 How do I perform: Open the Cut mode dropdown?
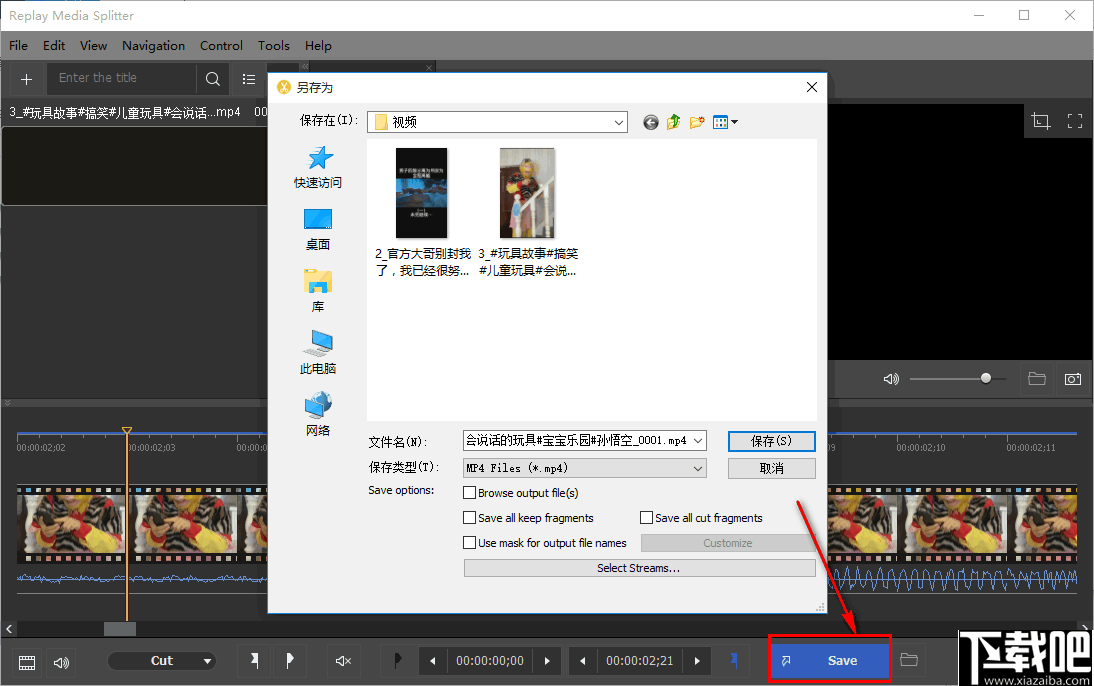163,661
